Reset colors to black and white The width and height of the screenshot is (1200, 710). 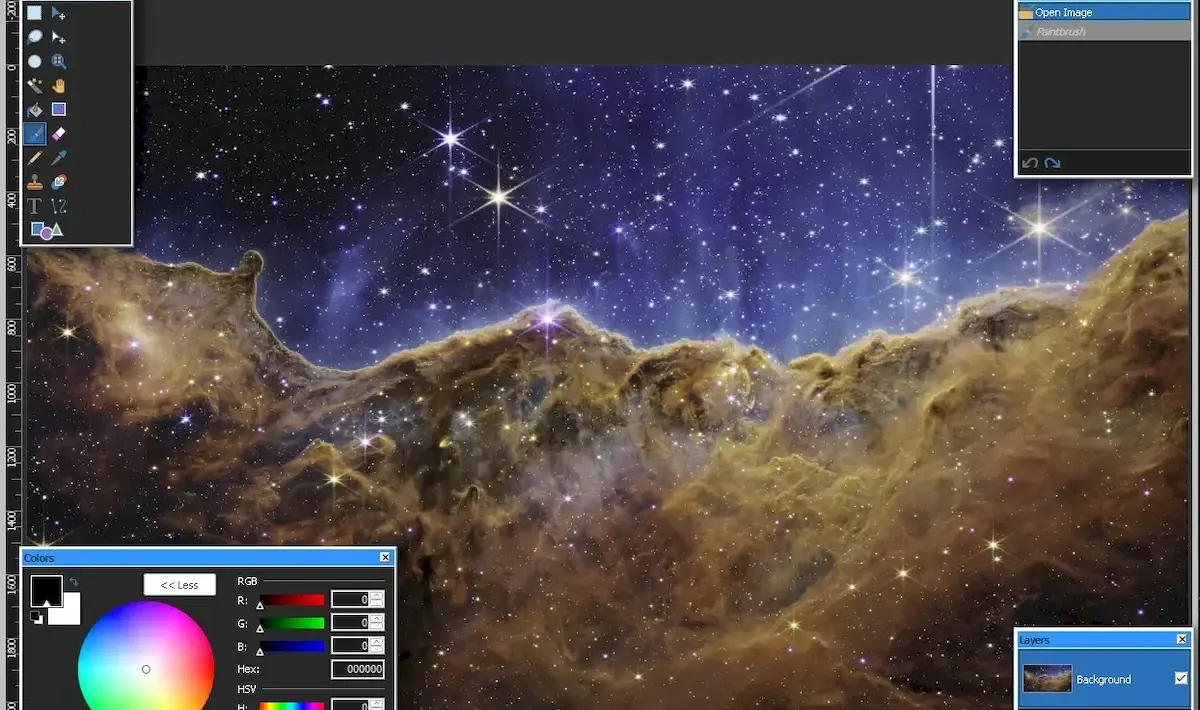[x=36, y=617]
